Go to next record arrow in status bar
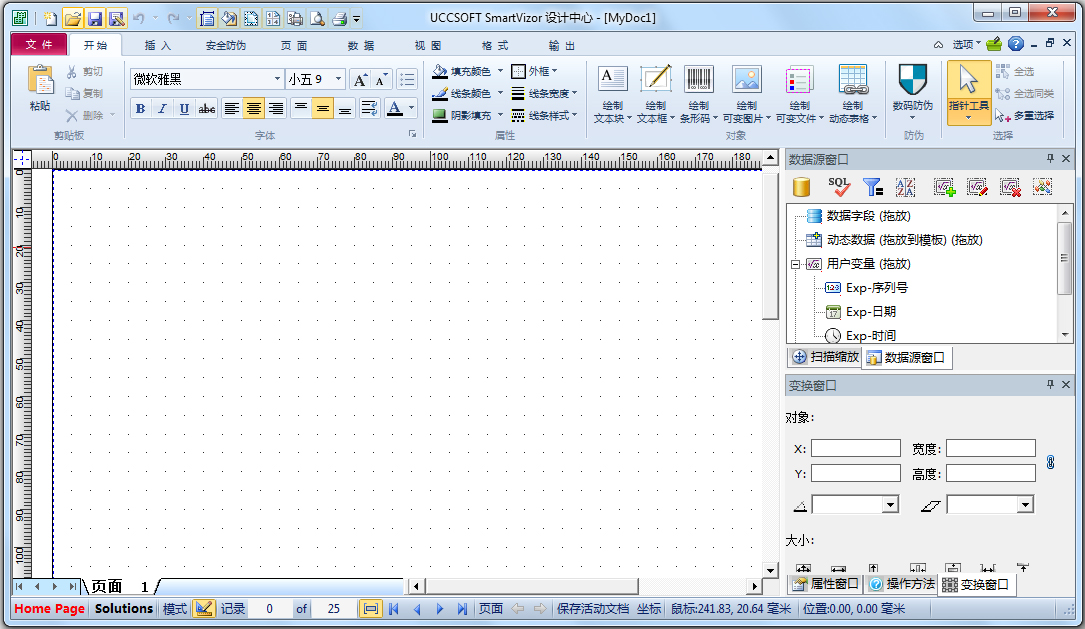This screenshot has height=629, width=1085. (439, 609)
